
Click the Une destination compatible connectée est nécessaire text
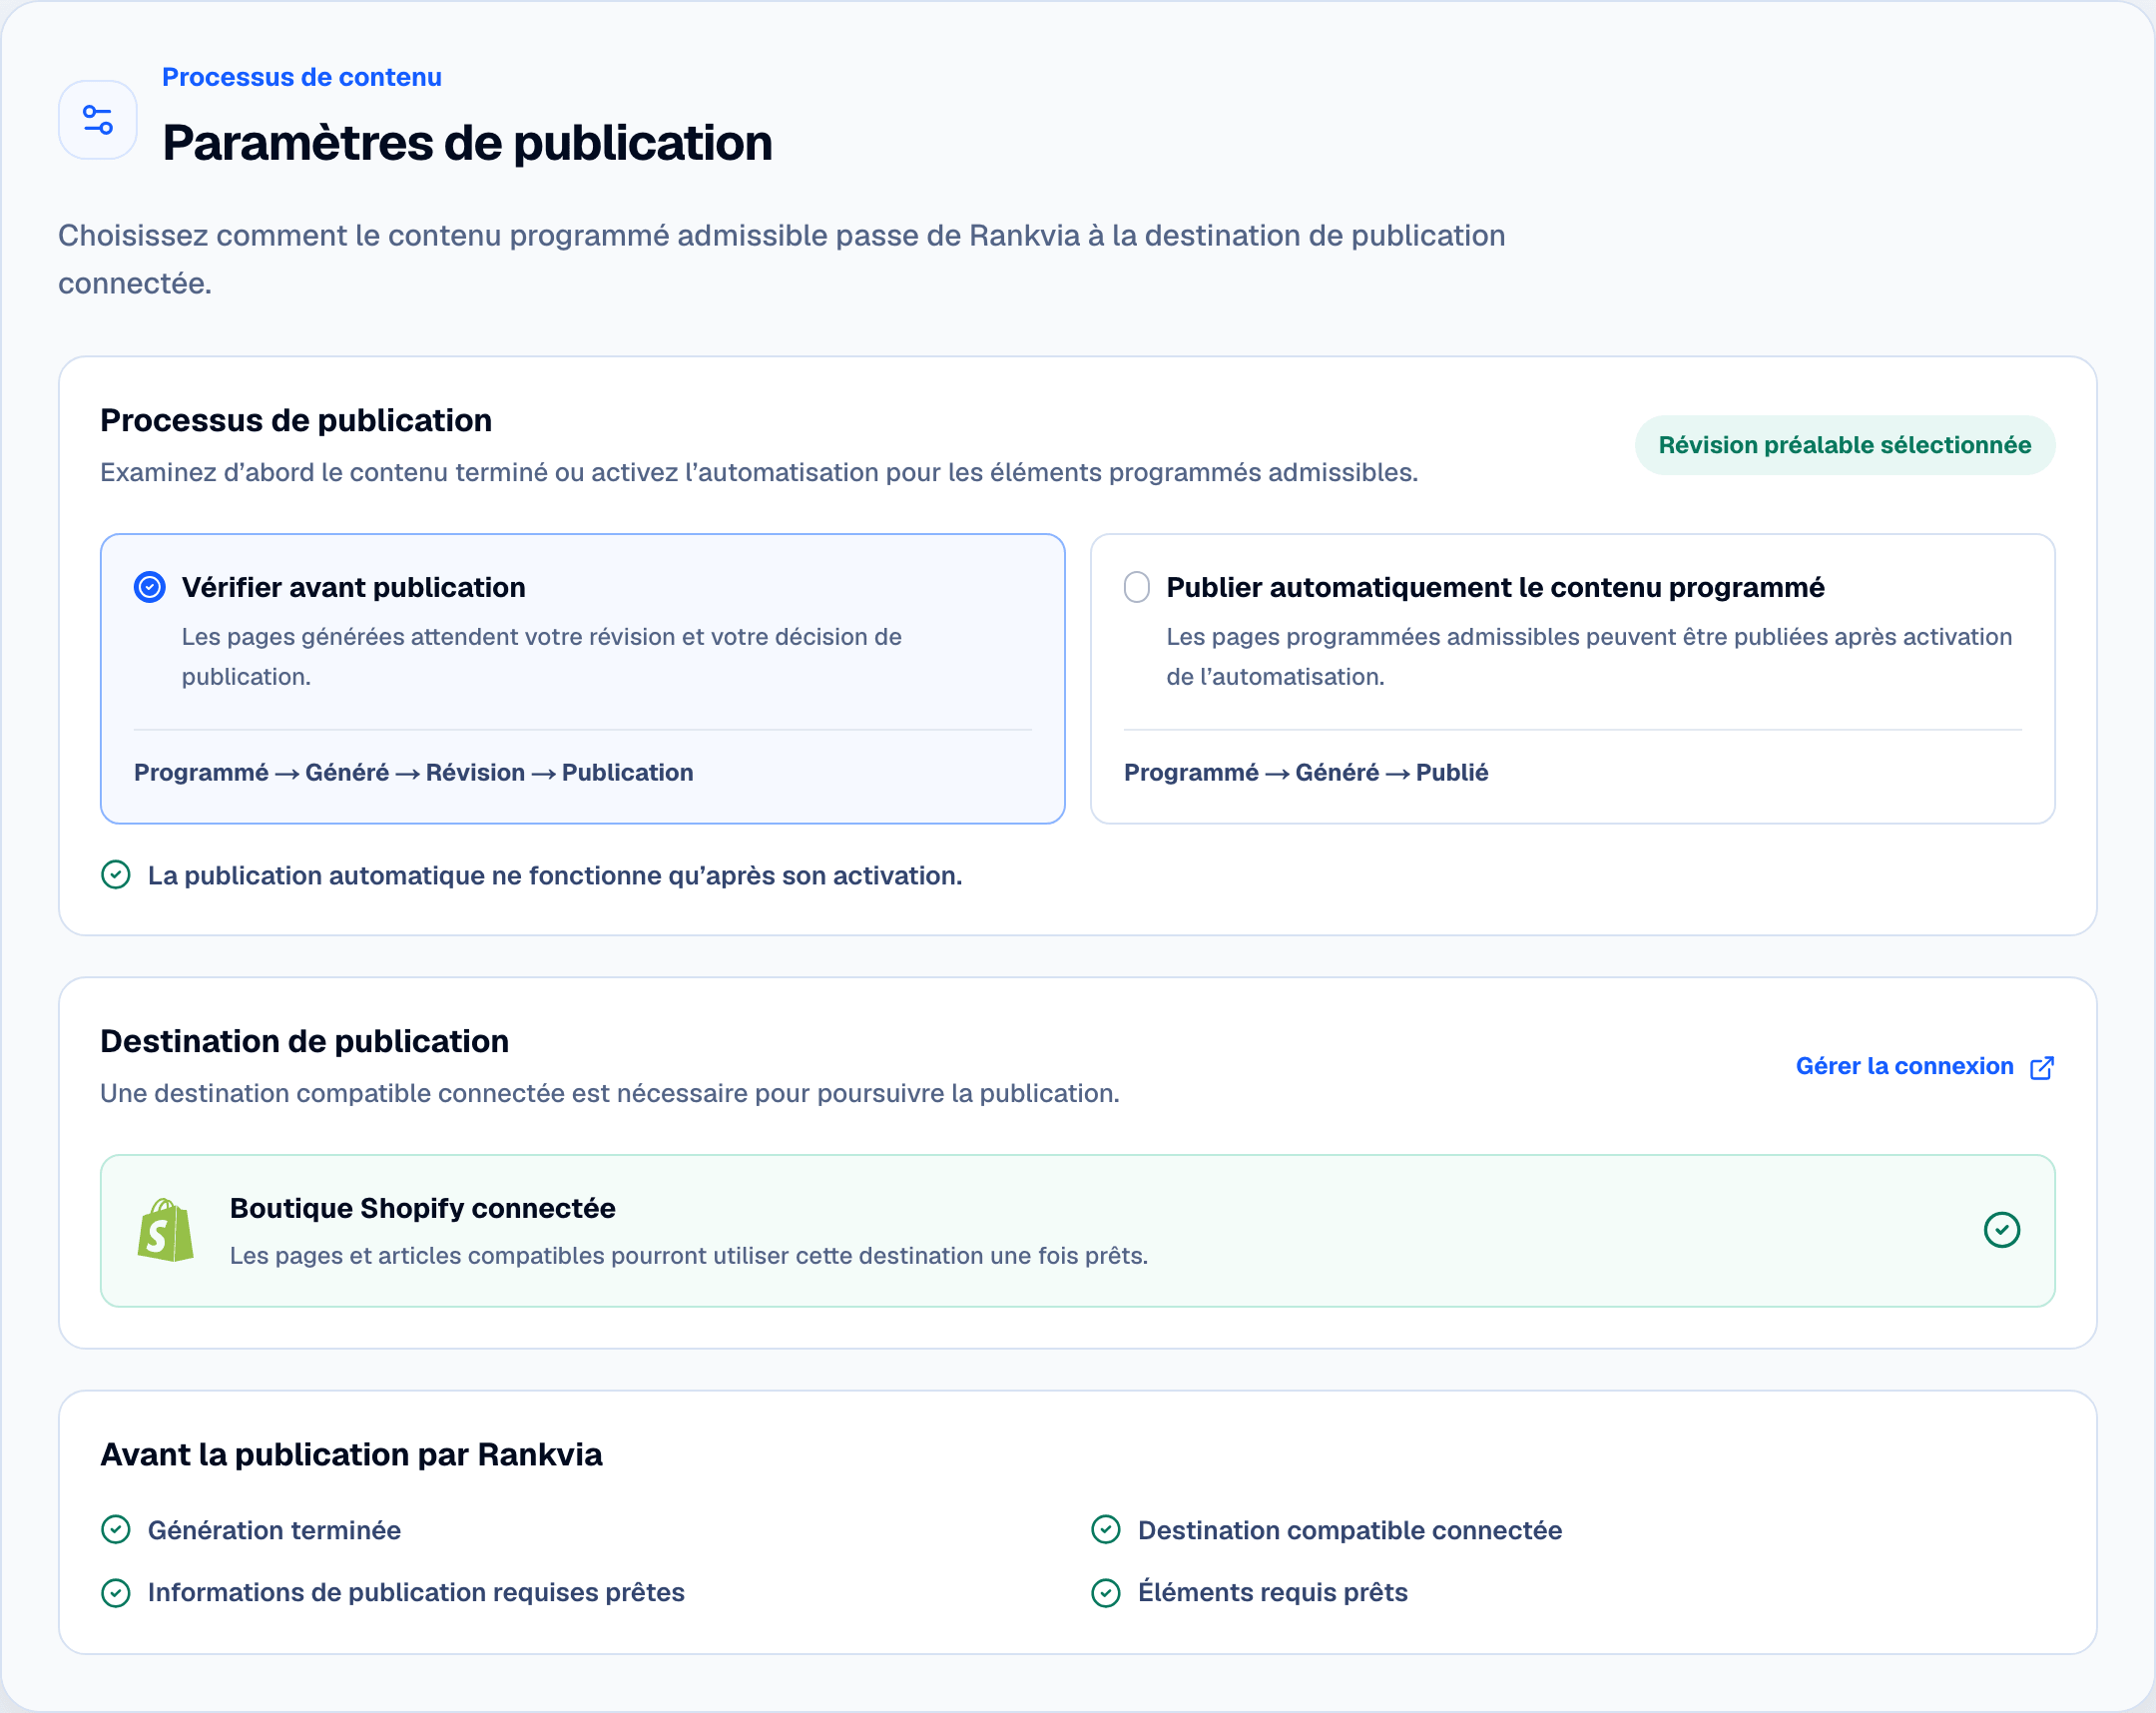click(x=609, y=1093)
